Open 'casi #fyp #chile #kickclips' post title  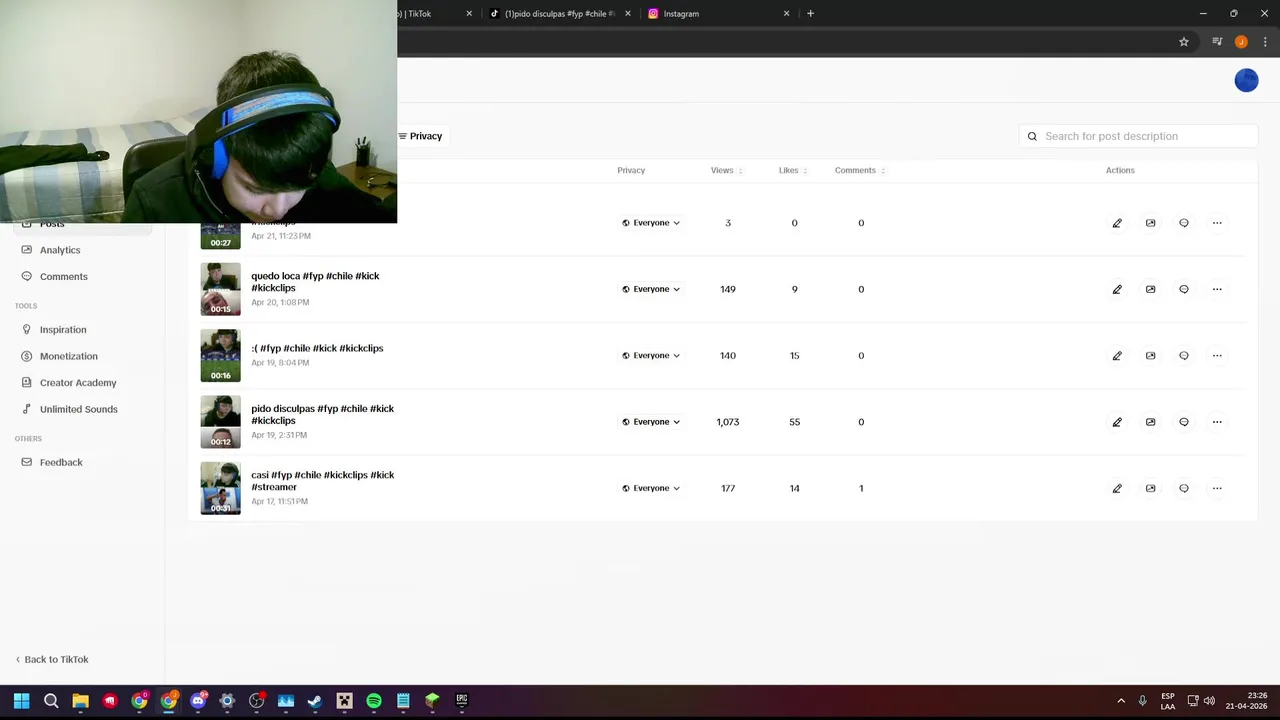pos(322,481)
